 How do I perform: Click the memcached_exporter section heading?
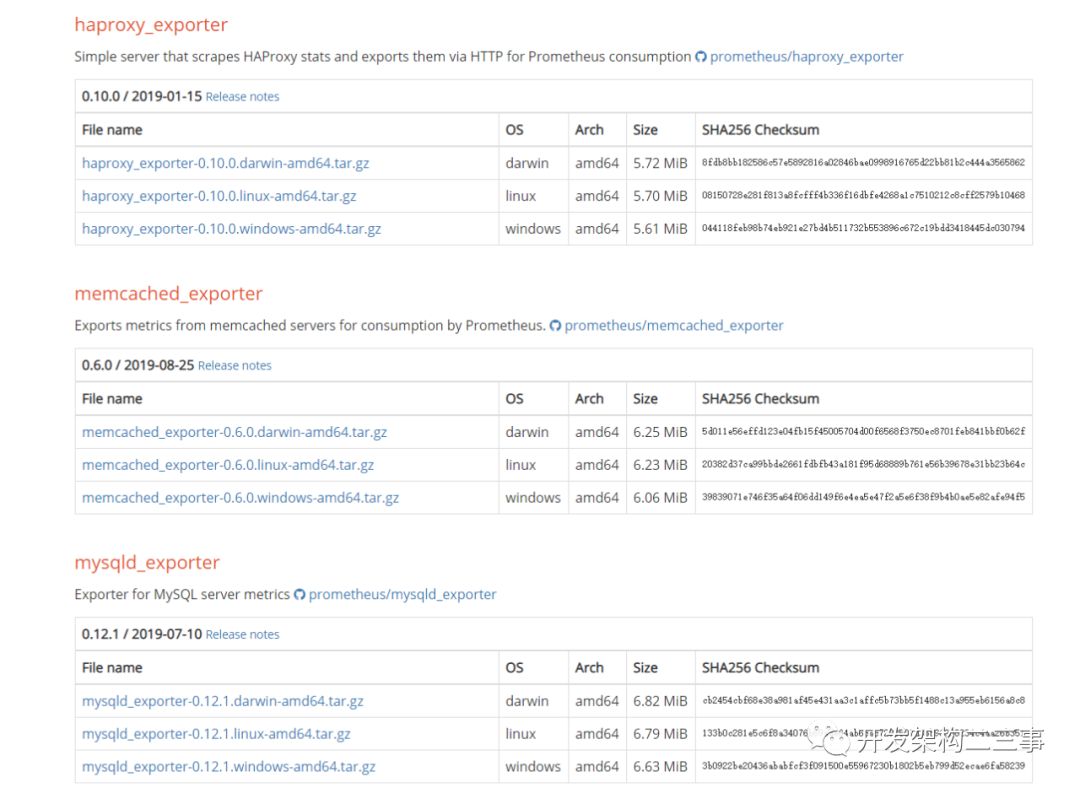pyautogui.click(x=168, y=294)
